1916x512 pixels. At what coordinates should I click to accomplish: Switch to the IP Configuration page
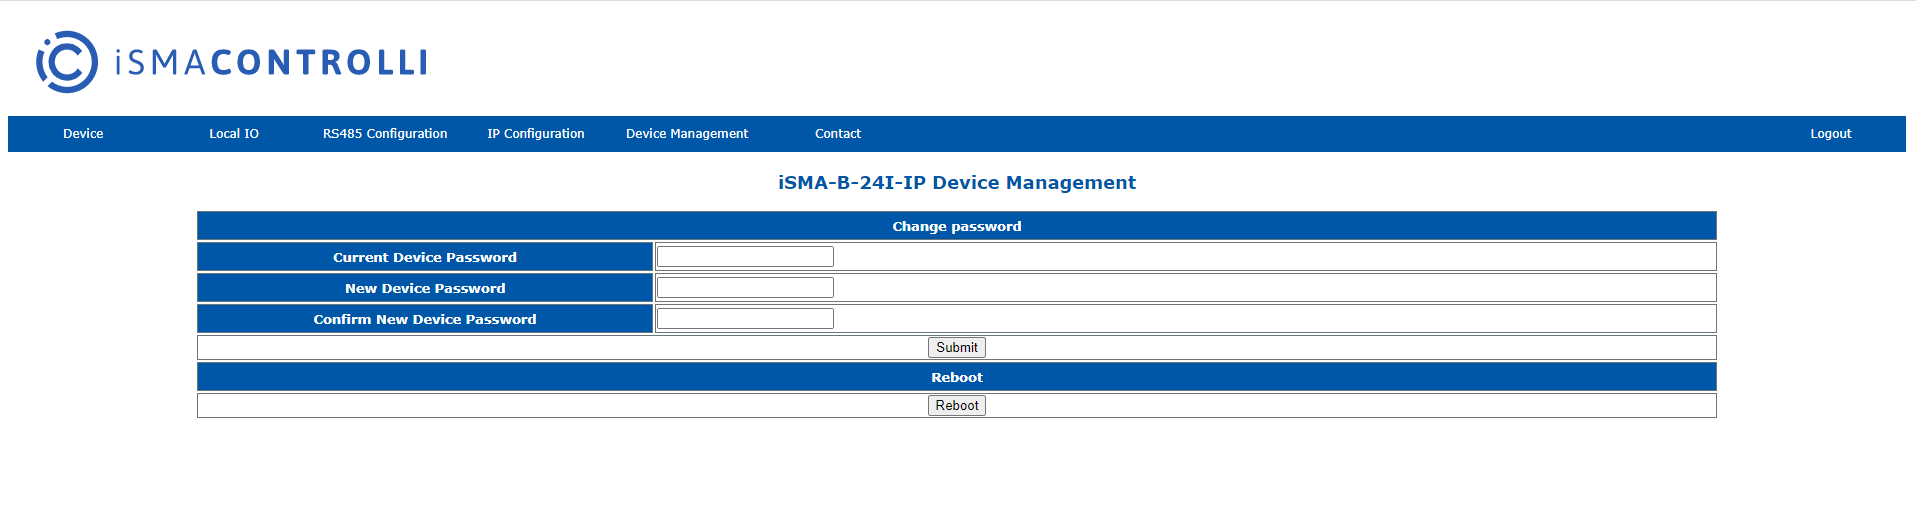pos(536,134)
